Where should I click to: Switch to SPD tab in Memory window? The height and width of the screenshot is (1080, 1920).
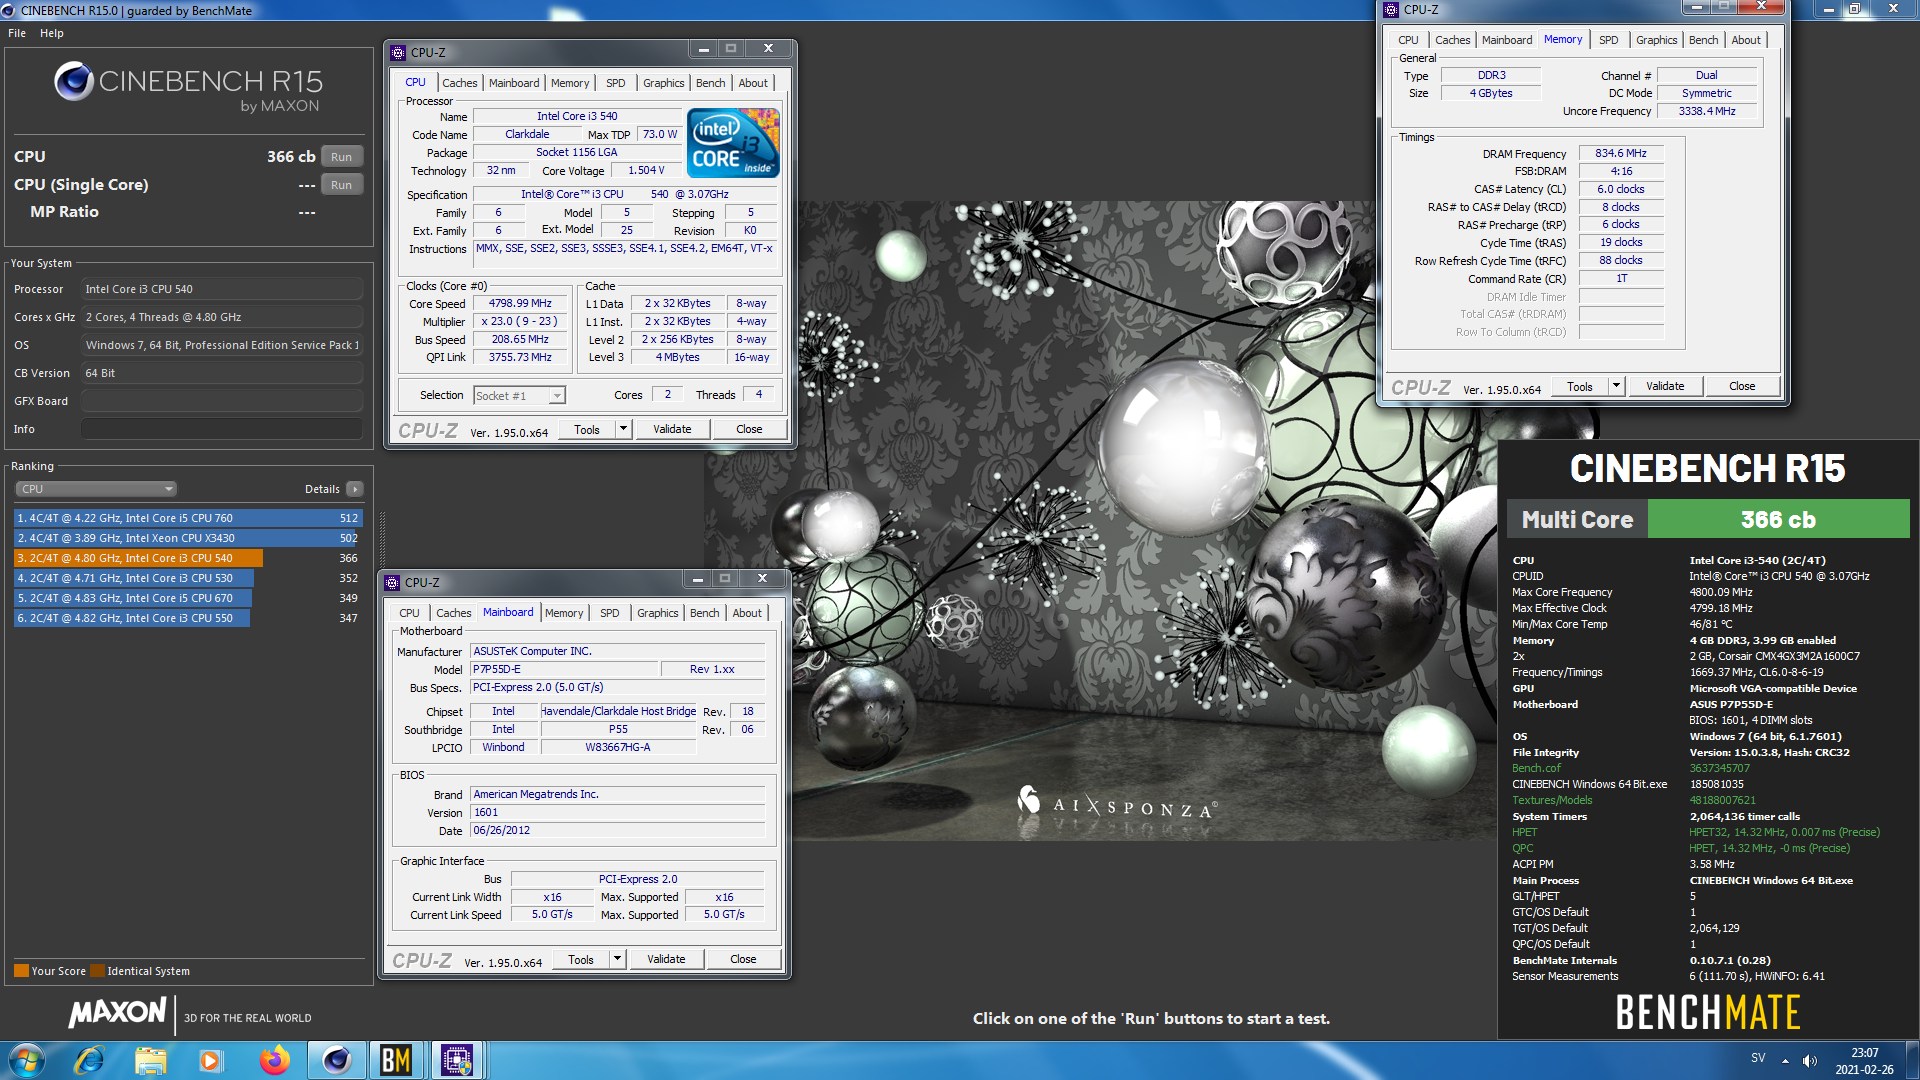[x=1608, y=40]
